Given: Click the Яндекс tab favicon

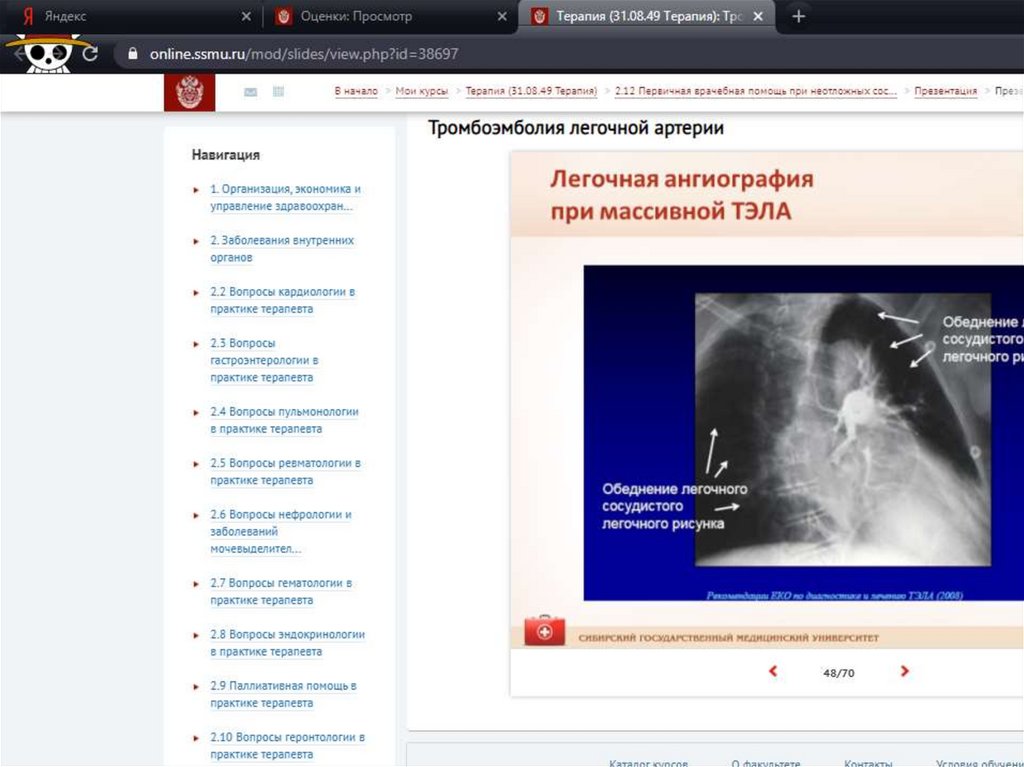Looking at the screenshot, I should coord(28,16).
